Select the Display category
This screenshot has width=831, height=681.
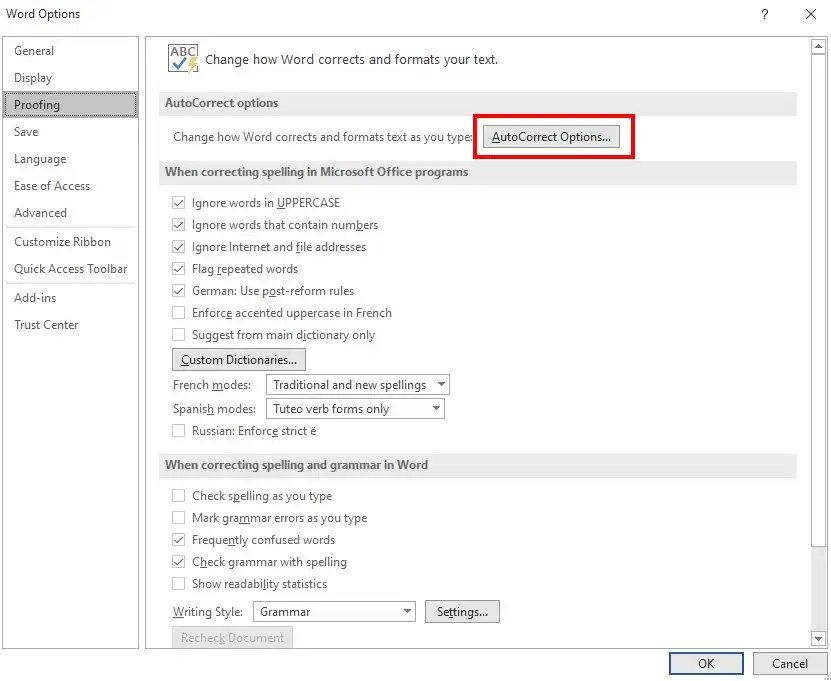pyautogui.click(x=70, y=78)
